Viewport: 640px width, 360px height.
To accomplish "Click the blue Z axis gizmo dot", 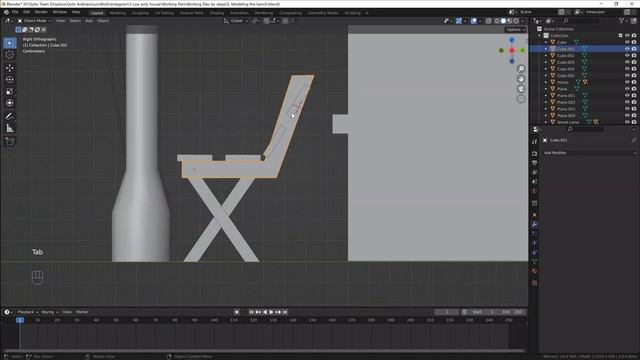I will [512, 40].
